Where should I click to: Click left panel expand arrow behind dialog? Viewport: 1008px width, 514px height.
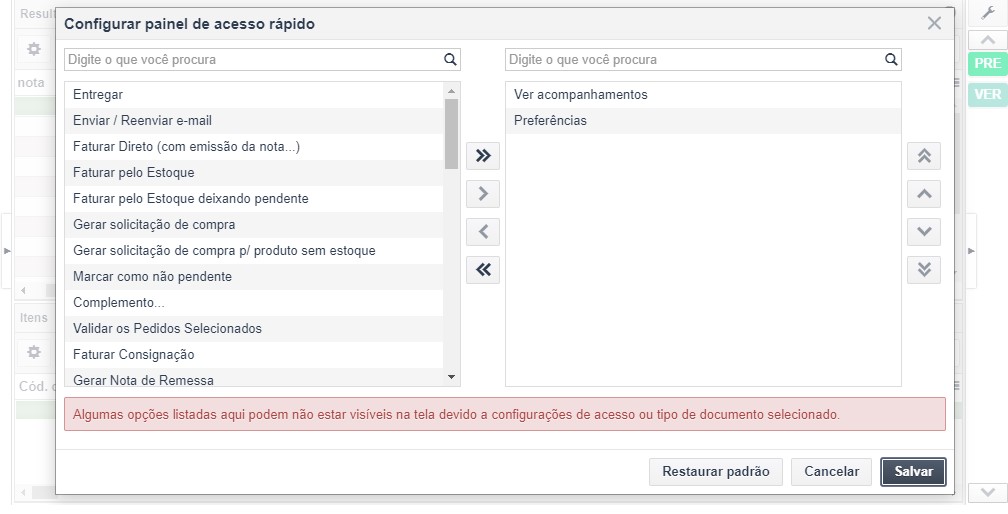7,251
